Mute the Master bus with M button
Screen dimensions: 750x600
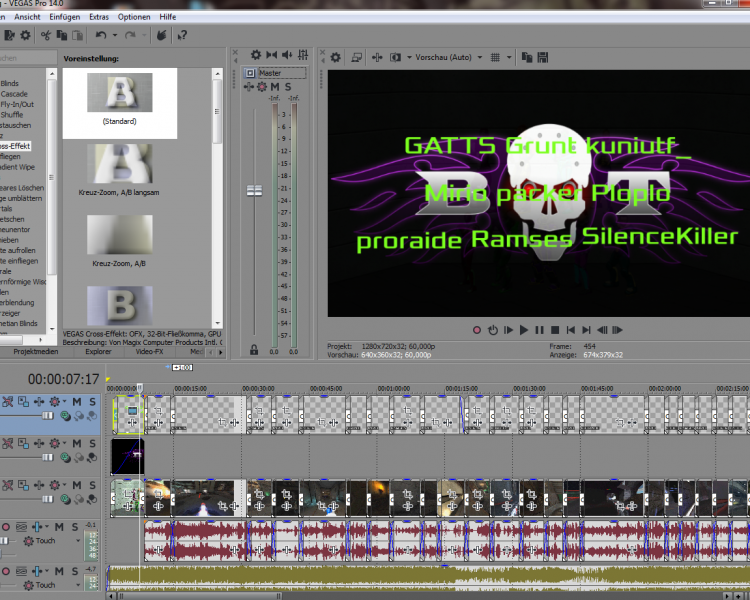[x=275, y=87]
